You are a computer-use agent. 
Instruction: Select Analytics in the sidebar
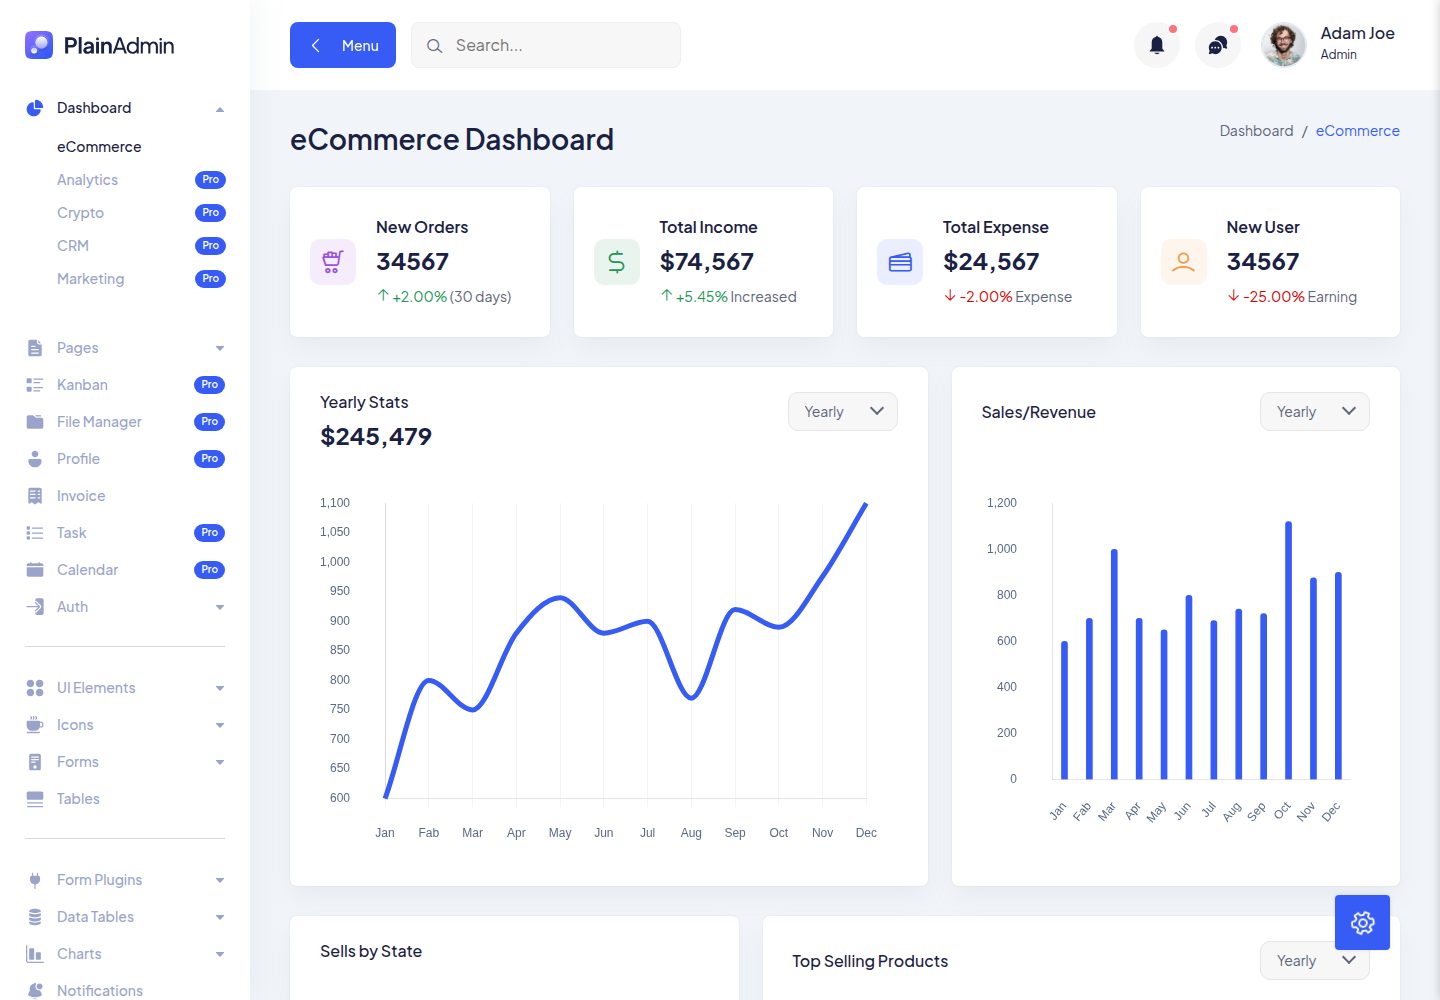(87, 180)
